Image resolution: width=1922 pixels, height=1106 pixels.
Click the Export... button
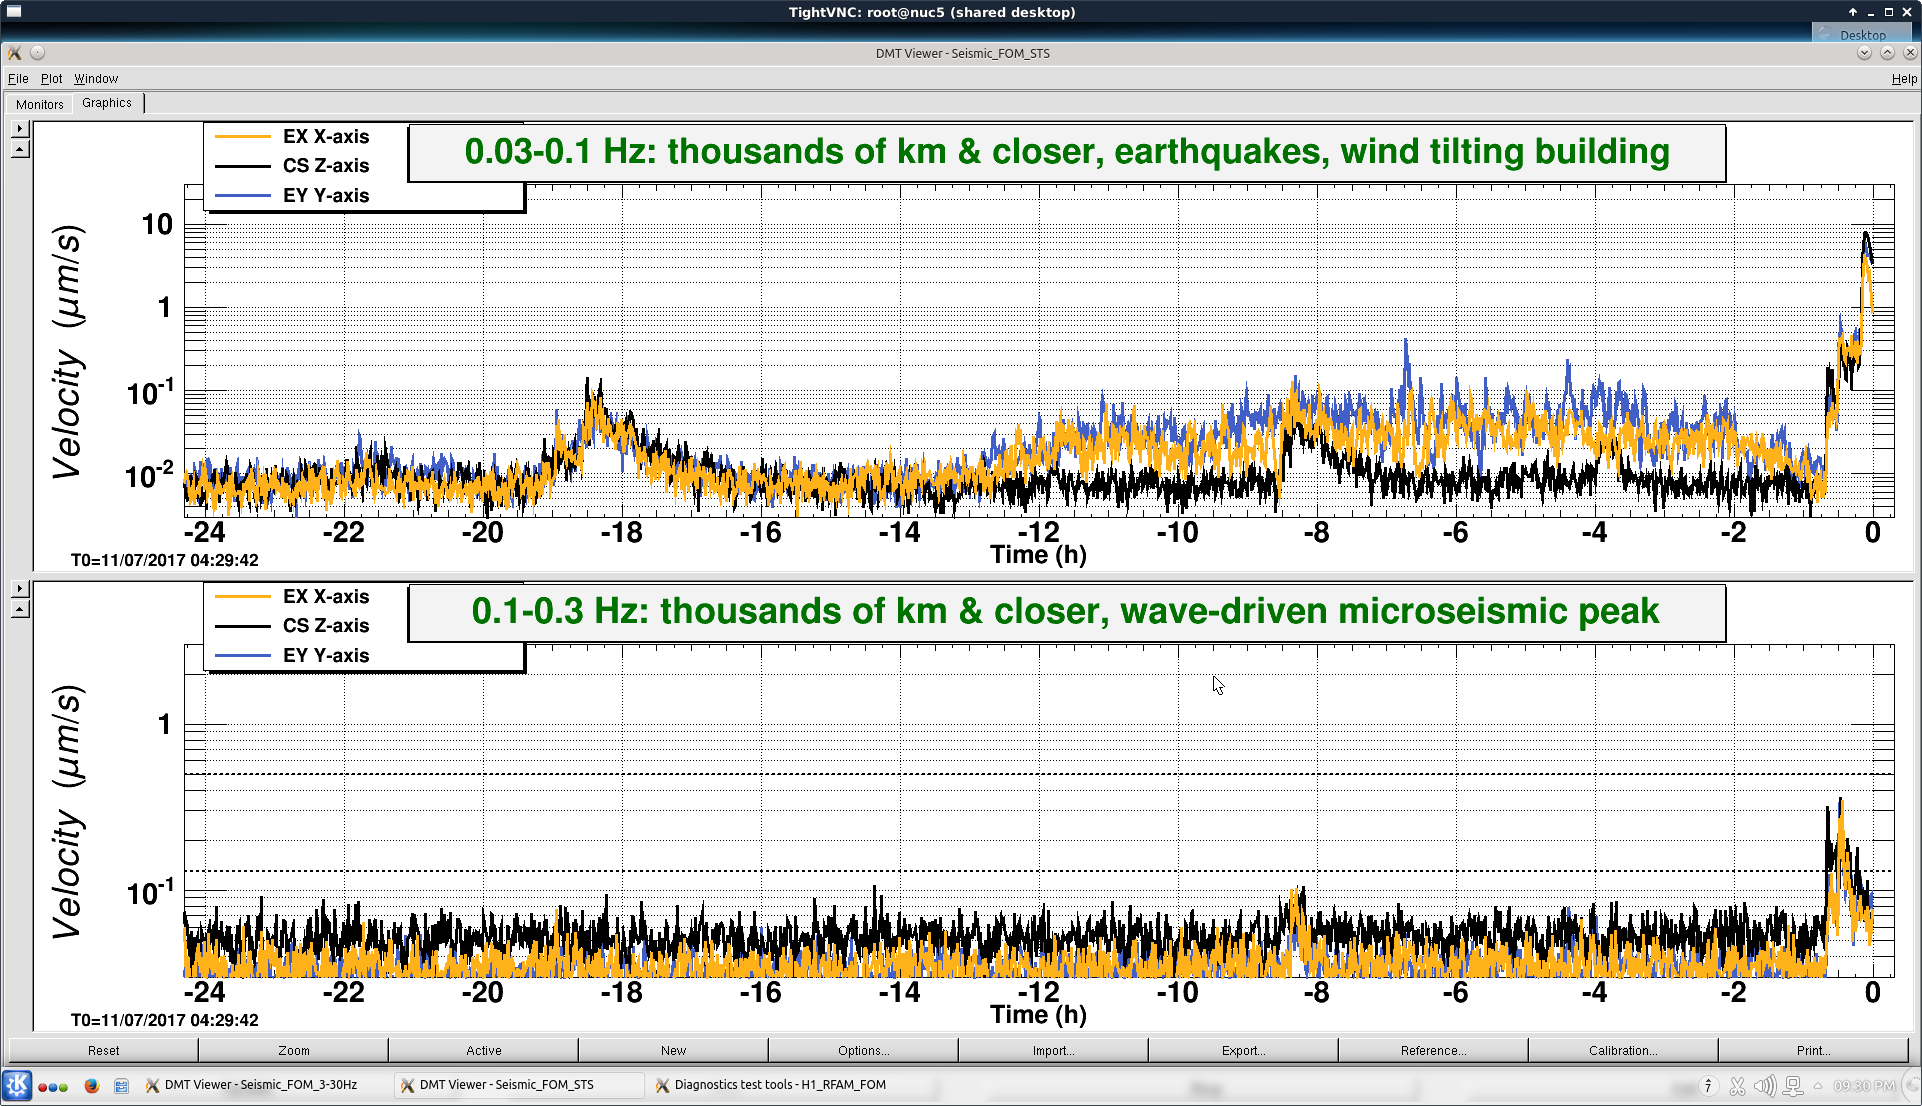1243,1050
